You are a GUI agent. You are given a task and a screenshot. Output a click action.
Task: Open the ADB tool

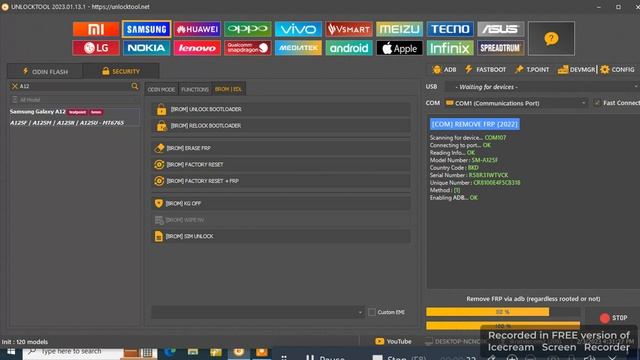[x=444, y=69]
